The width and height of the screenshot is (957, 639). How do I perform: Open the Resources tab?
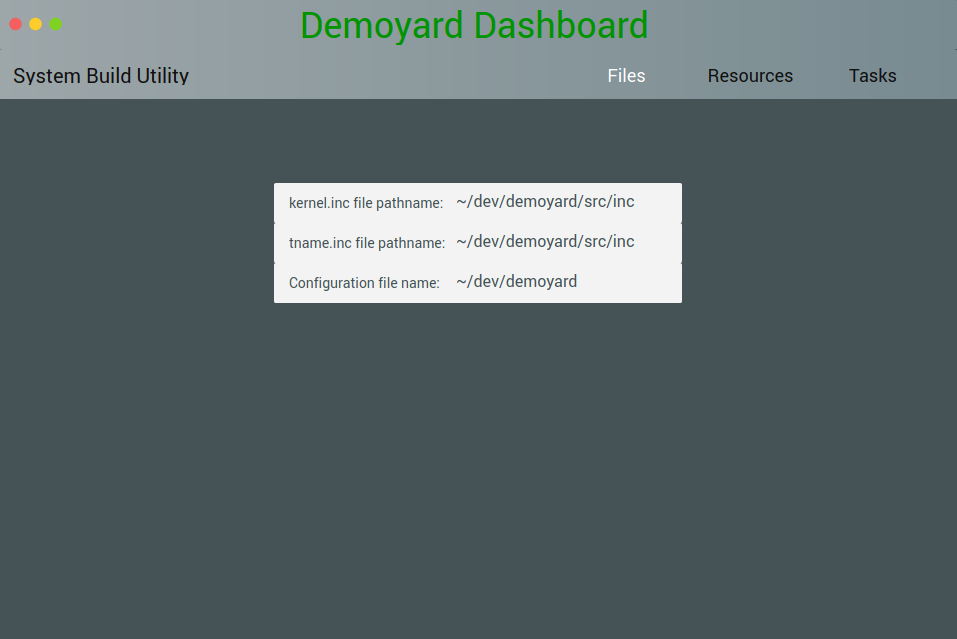click(750, 76)
